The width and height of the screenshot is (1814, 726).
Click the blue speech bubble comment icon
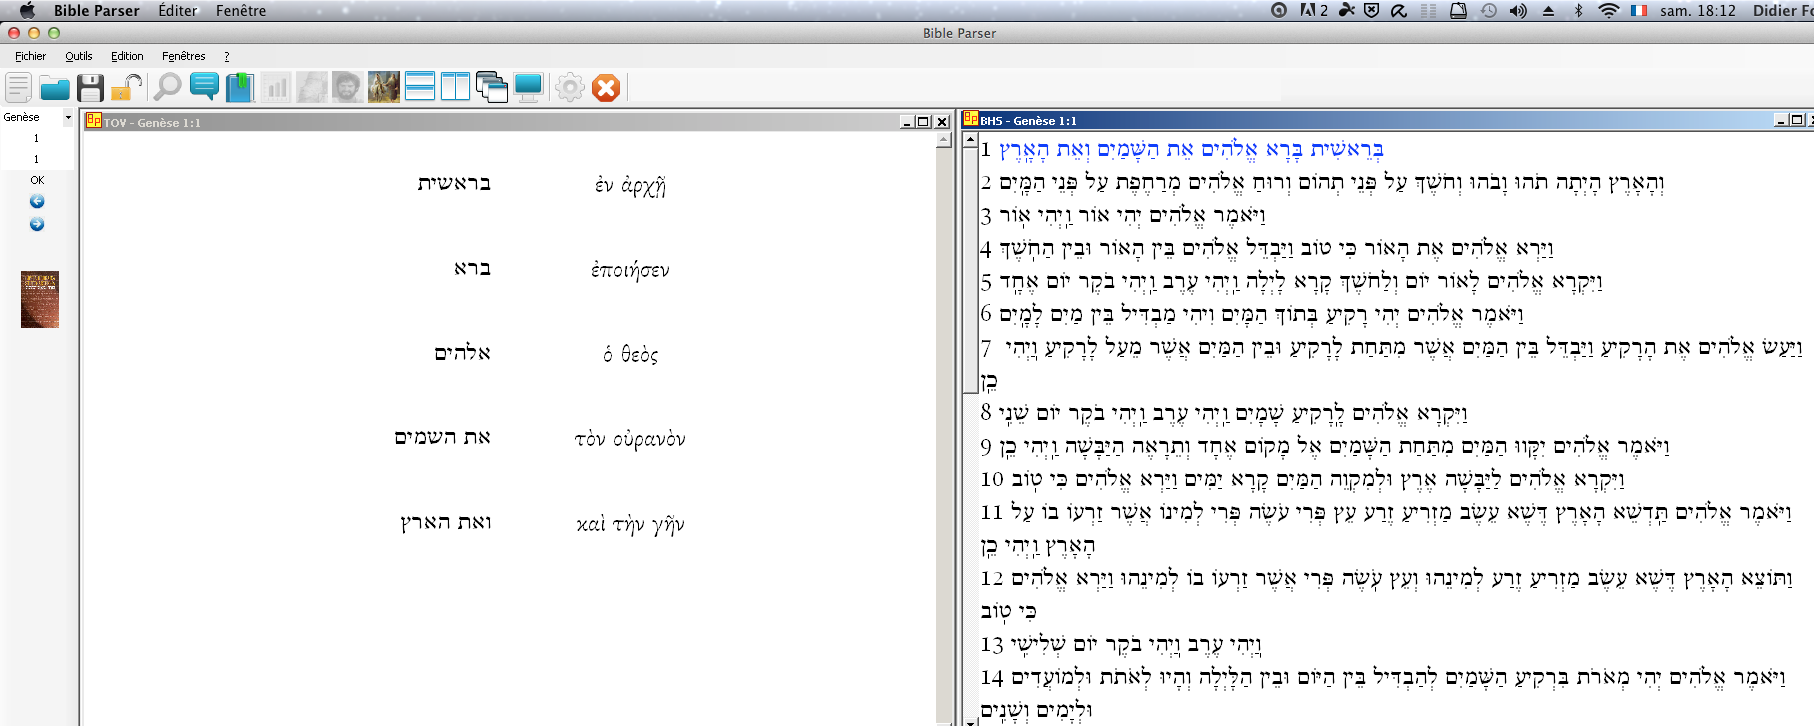pos(204,88)
